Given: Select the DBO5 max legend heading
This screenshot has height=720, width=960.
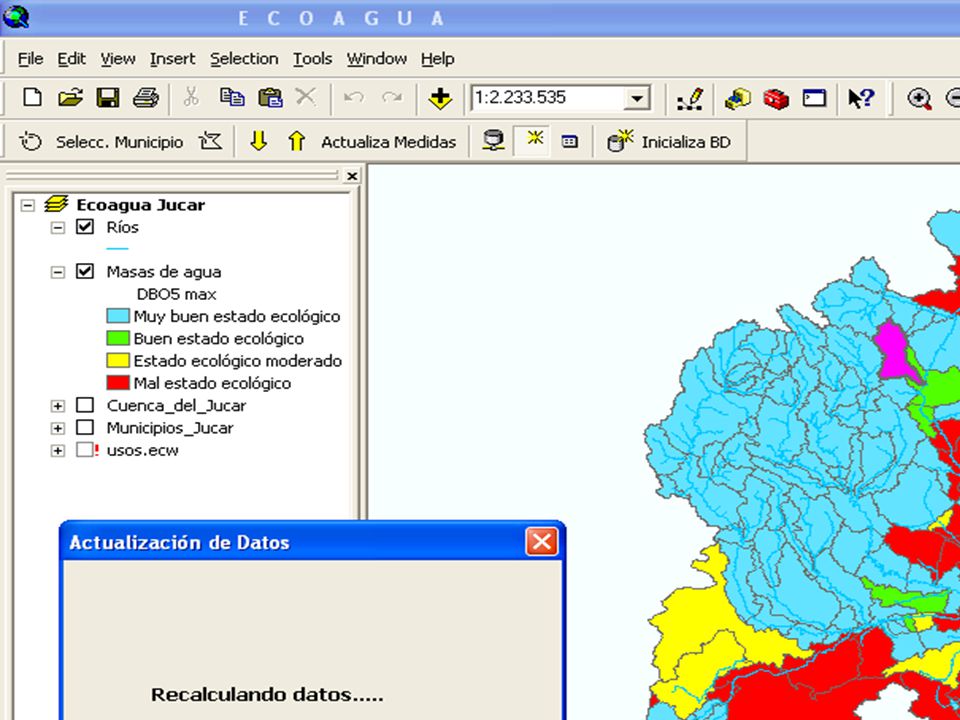Looking at the screenshot, I should 176,294.
